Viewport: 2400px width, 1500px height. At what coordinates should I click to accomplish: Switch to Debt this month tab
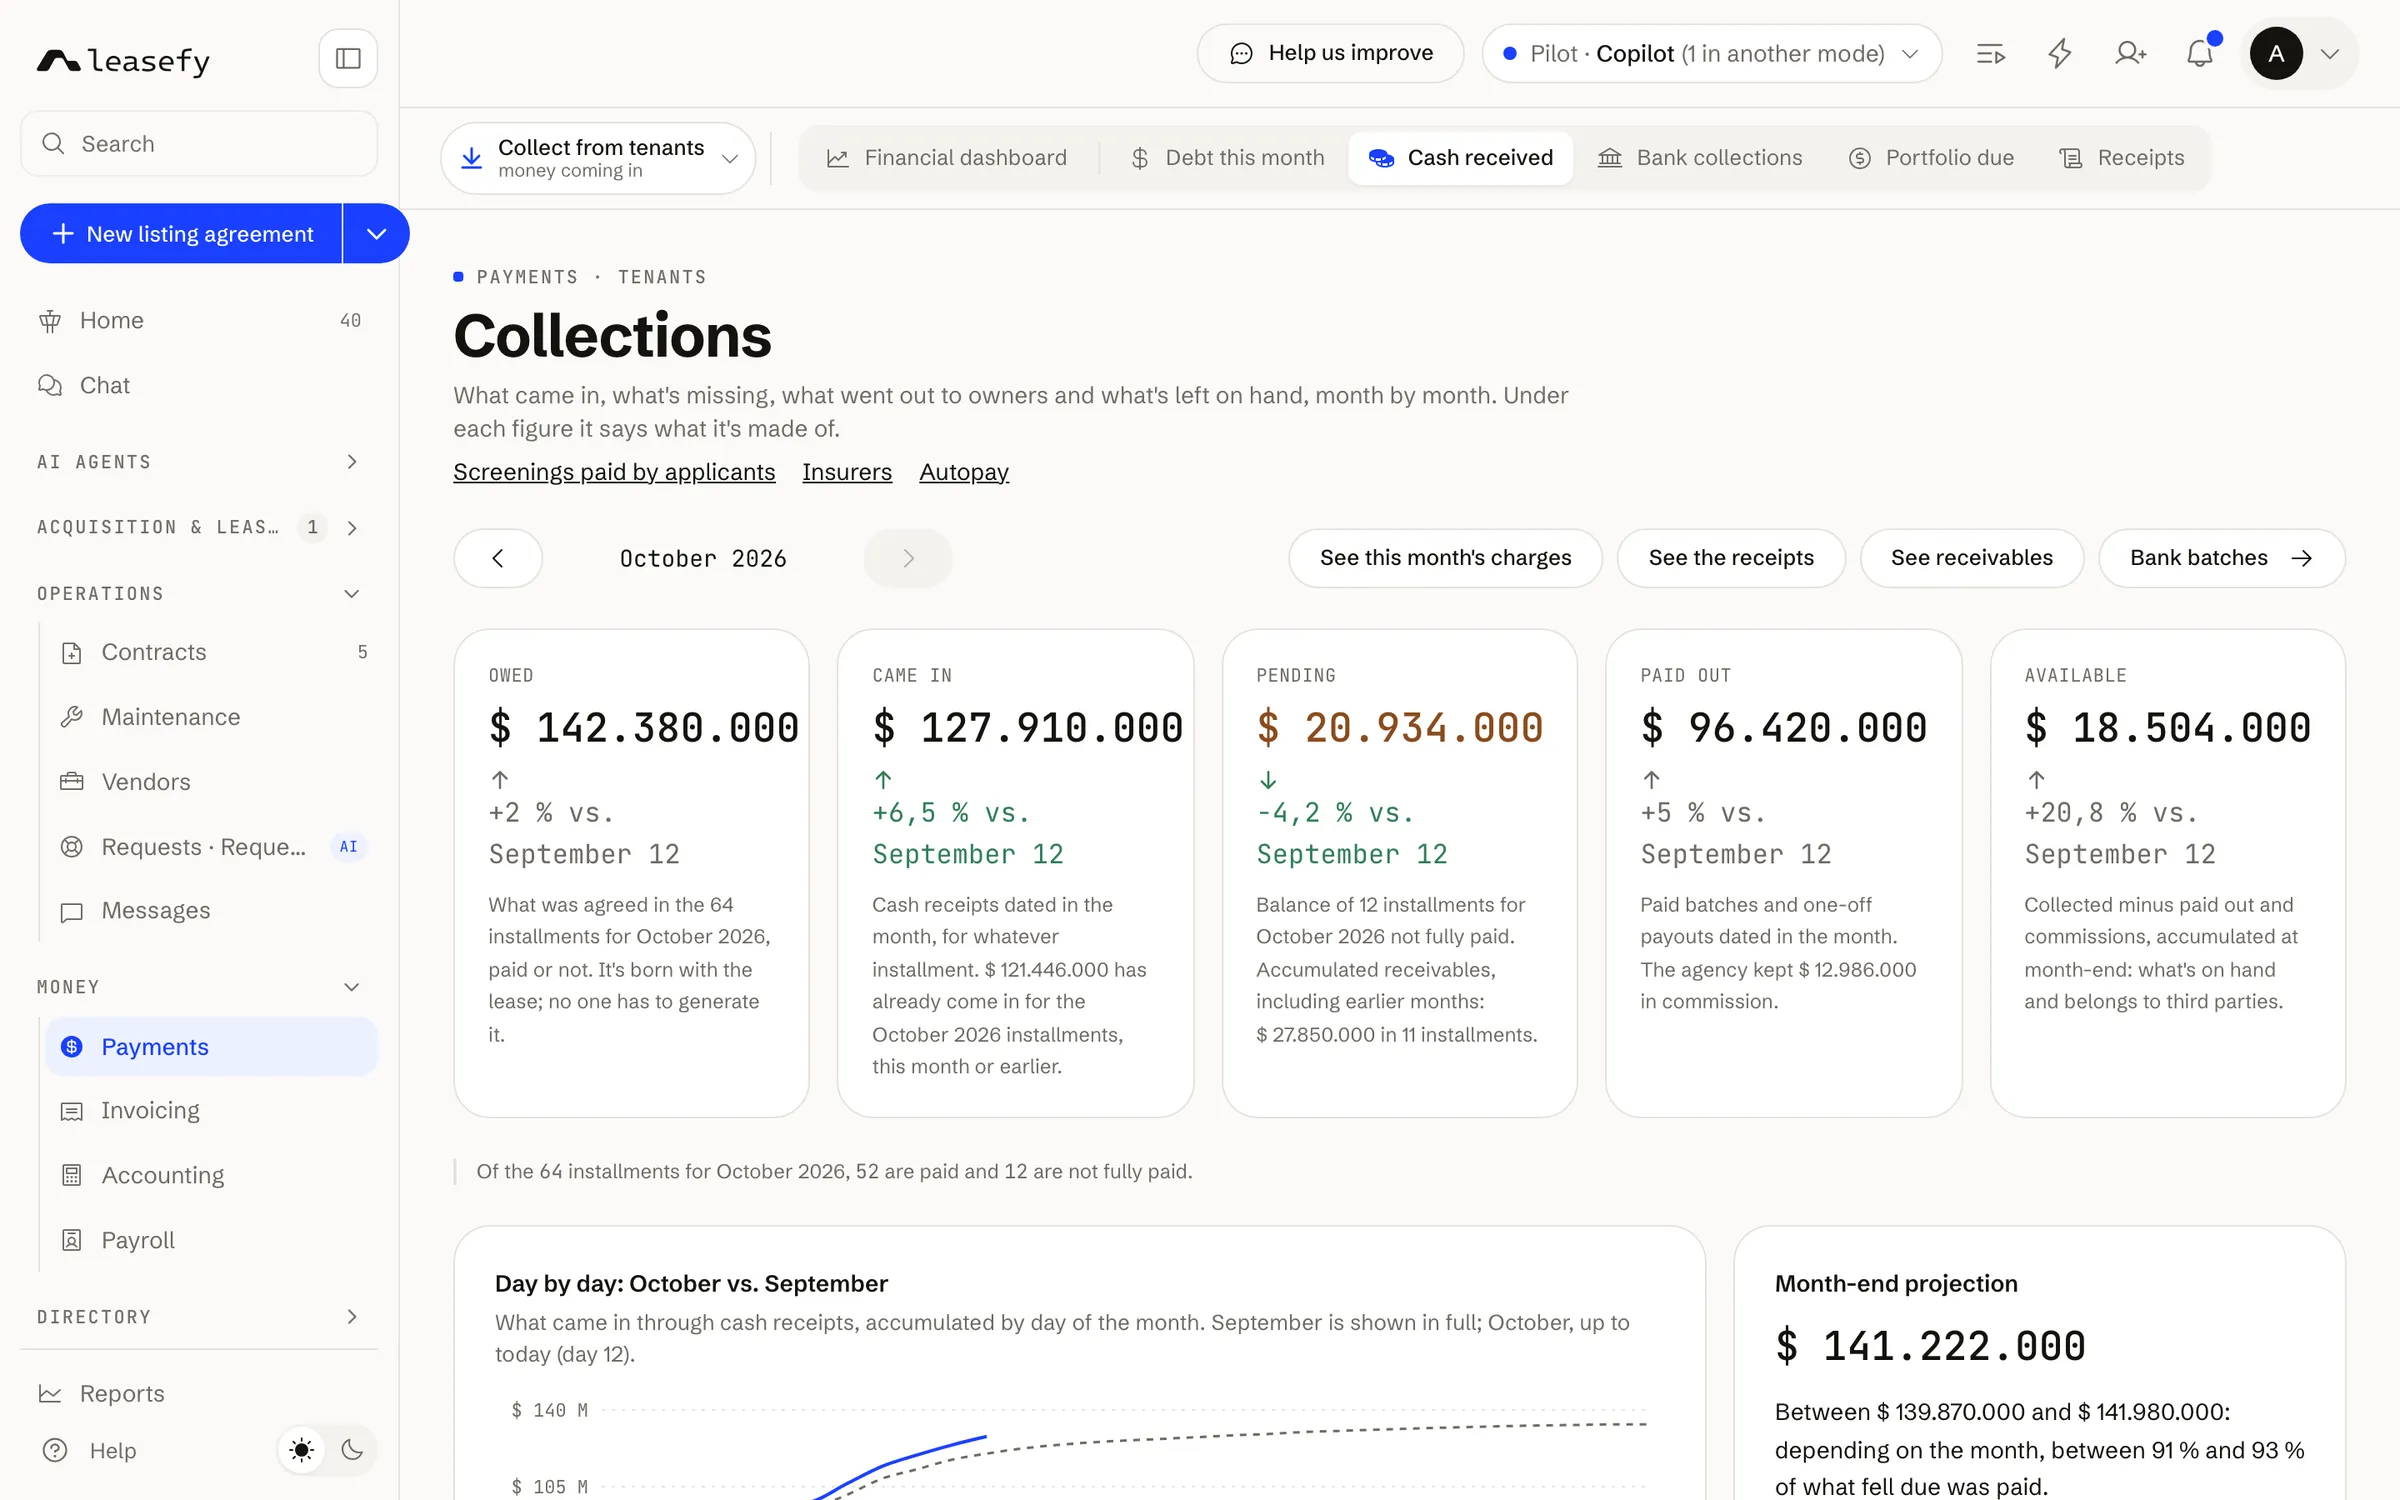[x=1227, y=158]
